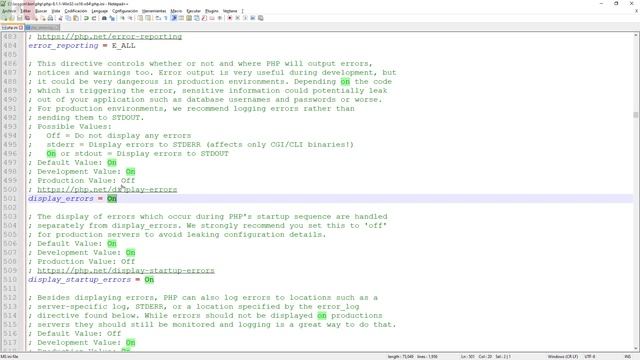640x360 pixels.
Task: Undo last edit with toolbar arrow
Action: click(86, 18)
